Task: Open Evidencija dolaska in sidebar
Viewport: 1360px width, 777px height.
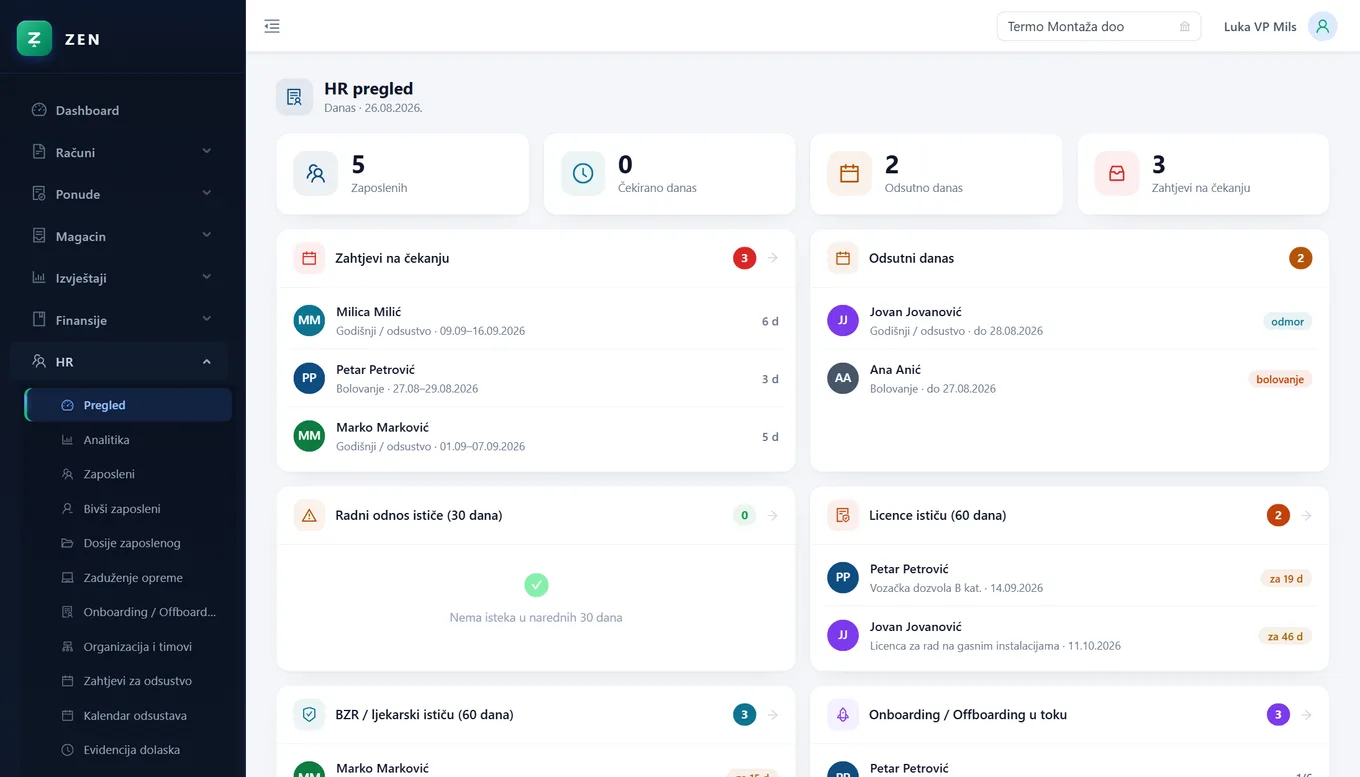Action: click(x=128, y=750)
